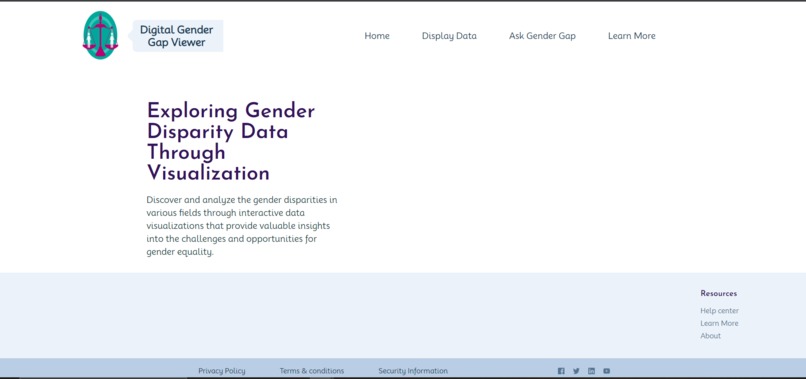Follow the footer Learn More link

point(719,323)
